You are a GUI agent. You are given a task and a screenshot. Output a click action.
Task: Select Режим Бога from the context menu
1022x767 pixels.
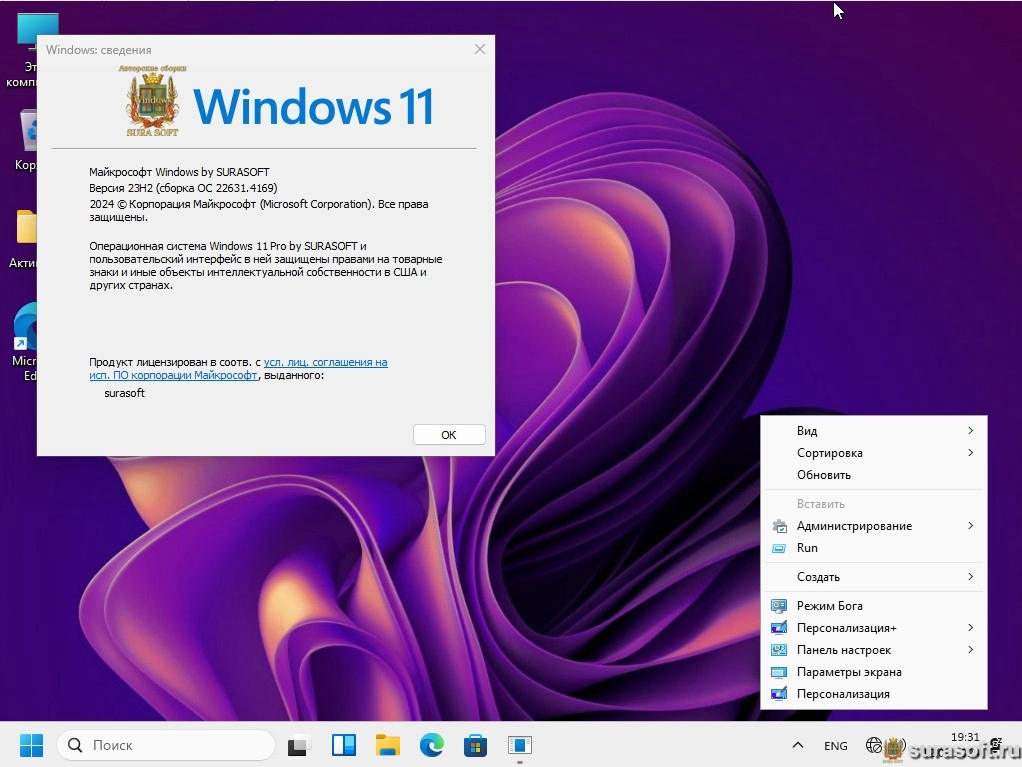click(829, 606)
